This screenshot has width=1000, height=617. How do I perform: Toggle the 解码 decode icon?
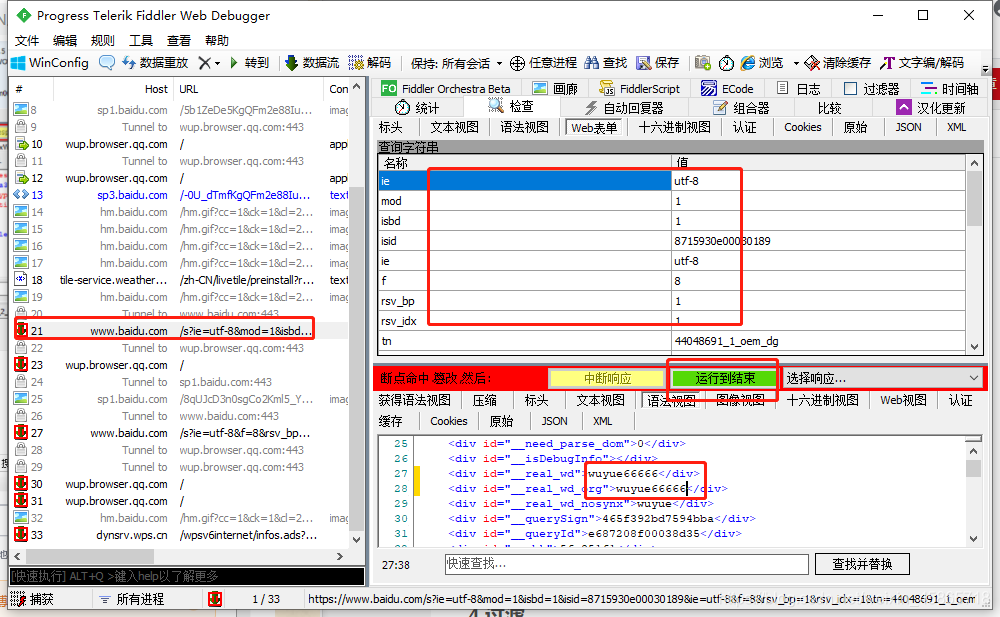point(356,63)
